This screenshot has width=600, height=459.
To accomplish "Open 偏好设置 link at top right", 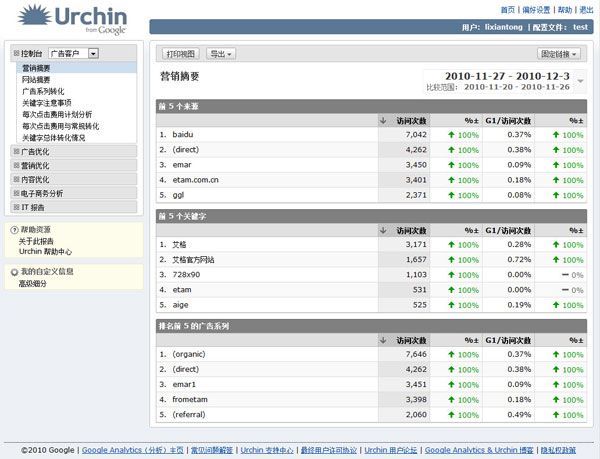I will (x=536, y=10).
